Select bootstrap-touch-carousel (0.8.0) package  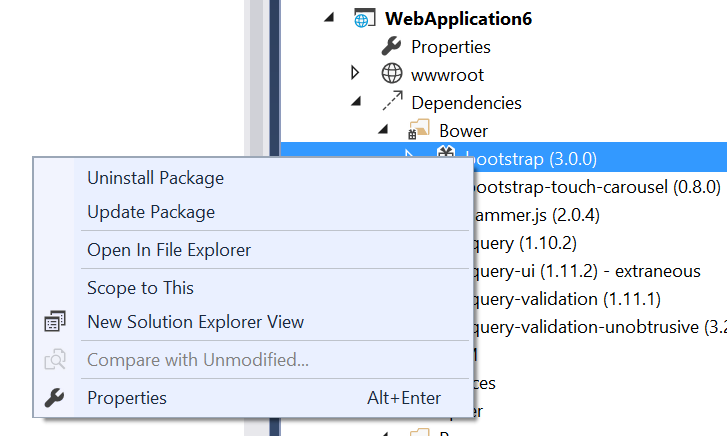(597, 187)
